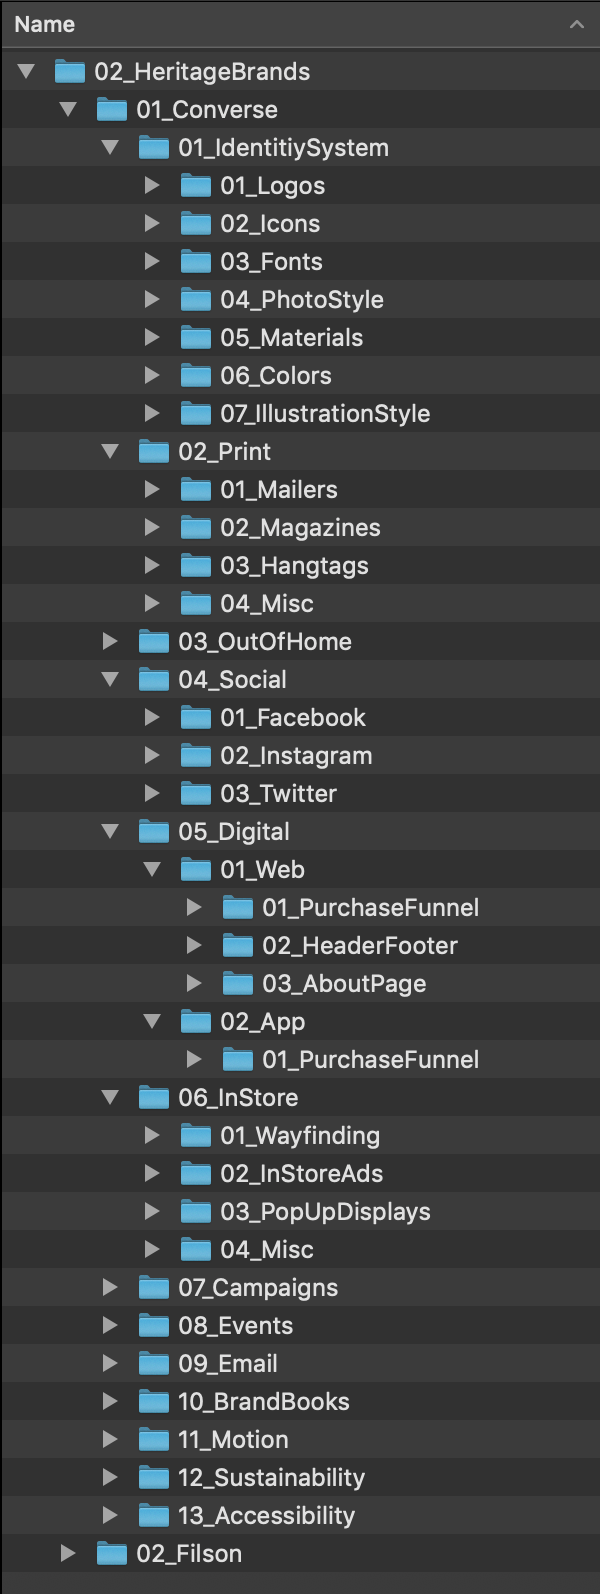This screenshot has height=1594, width=600.
Task: Click the 03_Twitter folder icon
Action: 196,793
